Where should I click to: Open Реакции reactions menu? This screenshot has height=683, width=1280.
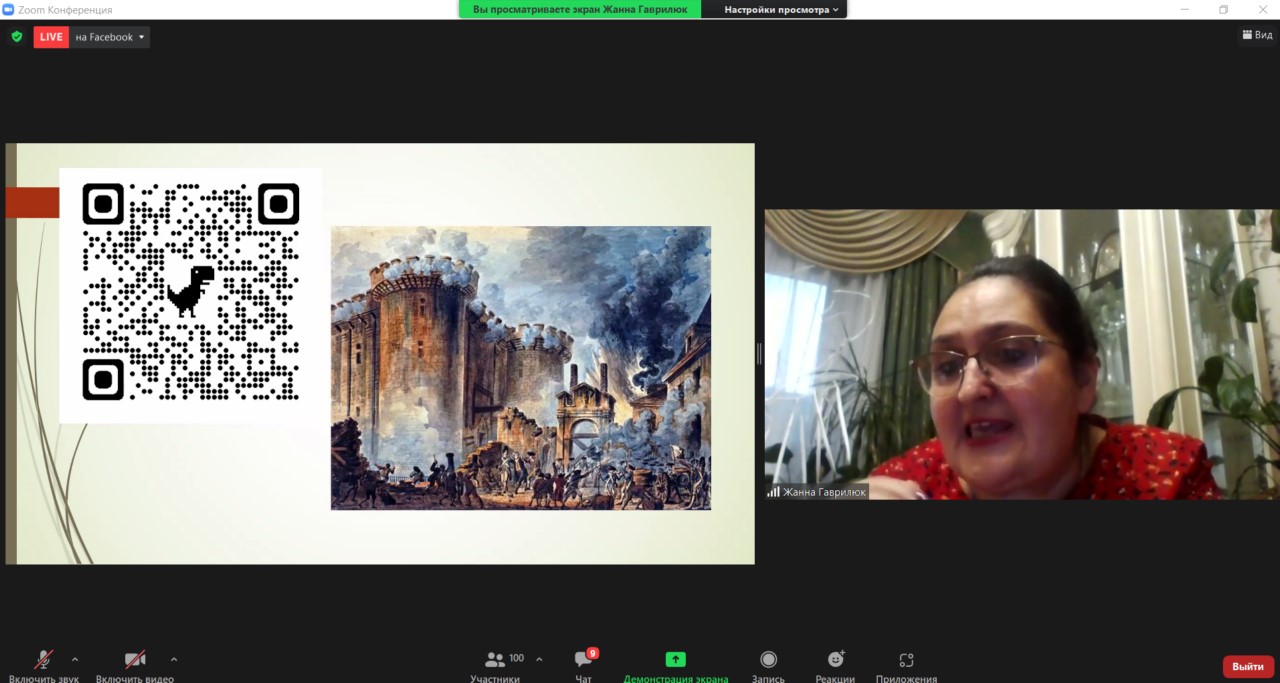835,665
